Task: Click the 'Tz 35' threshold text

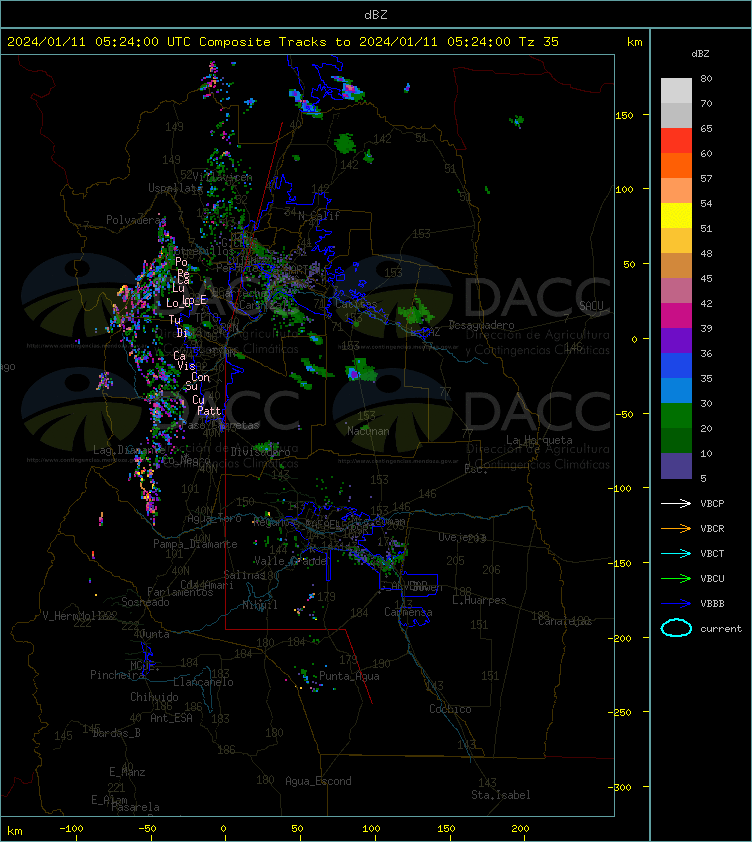Action: (x=539, y=42)
